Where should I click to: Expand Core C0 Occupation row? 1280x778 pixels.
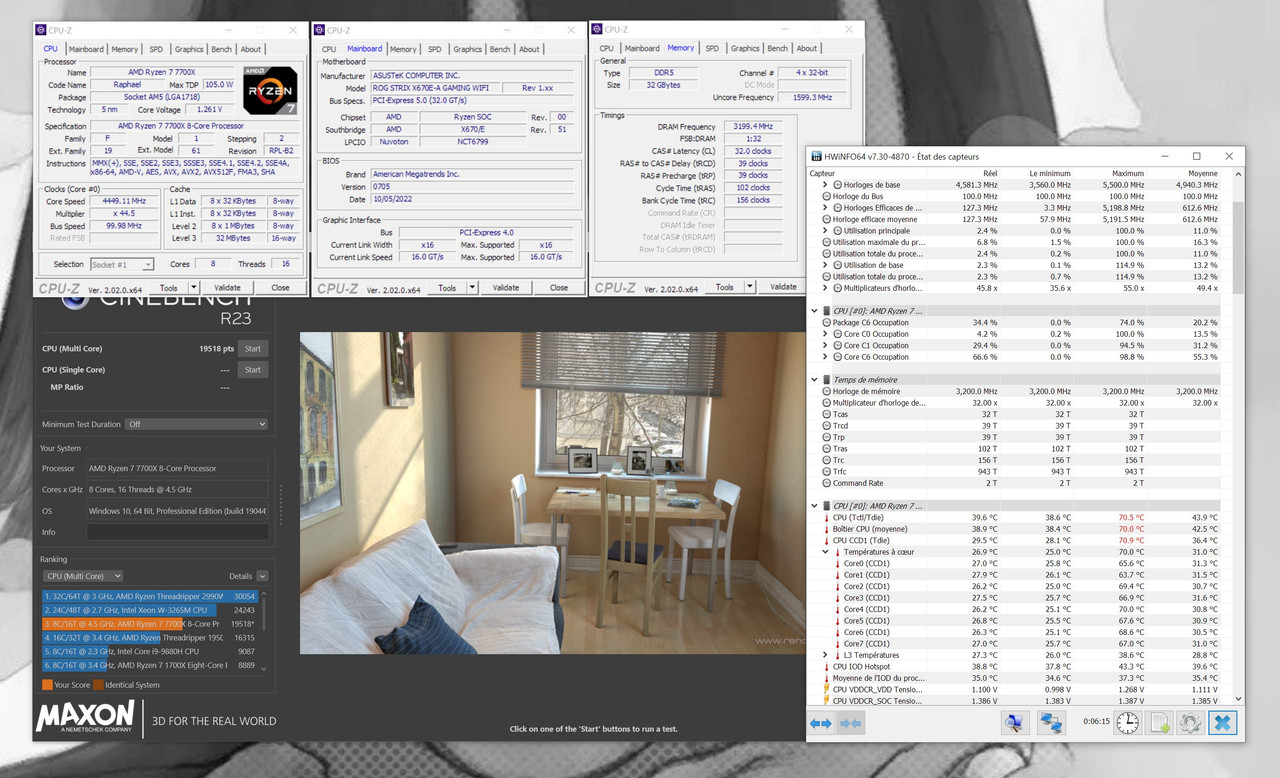pos(825,334)
